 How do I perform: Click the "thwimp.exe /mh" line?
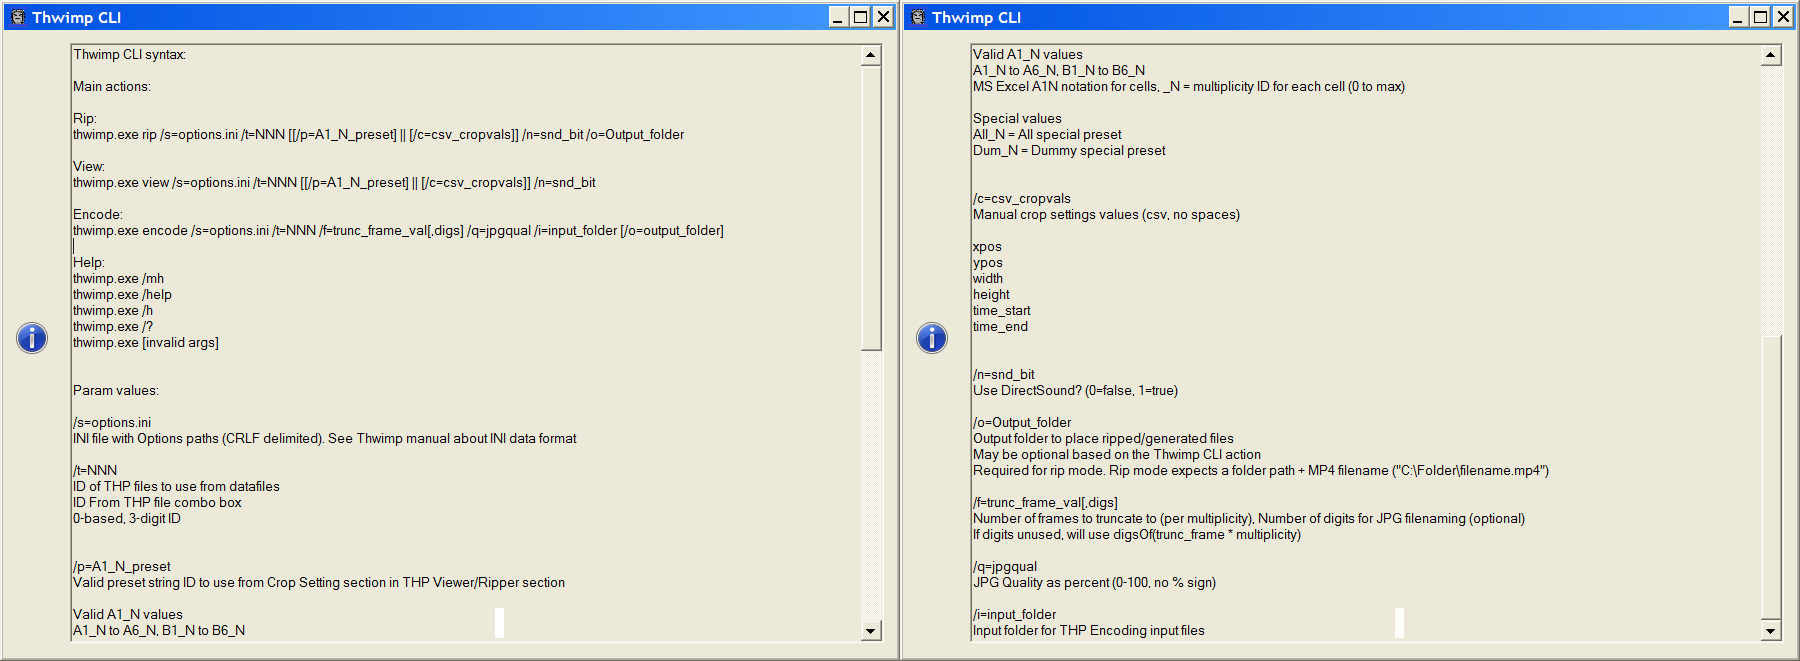118,279
